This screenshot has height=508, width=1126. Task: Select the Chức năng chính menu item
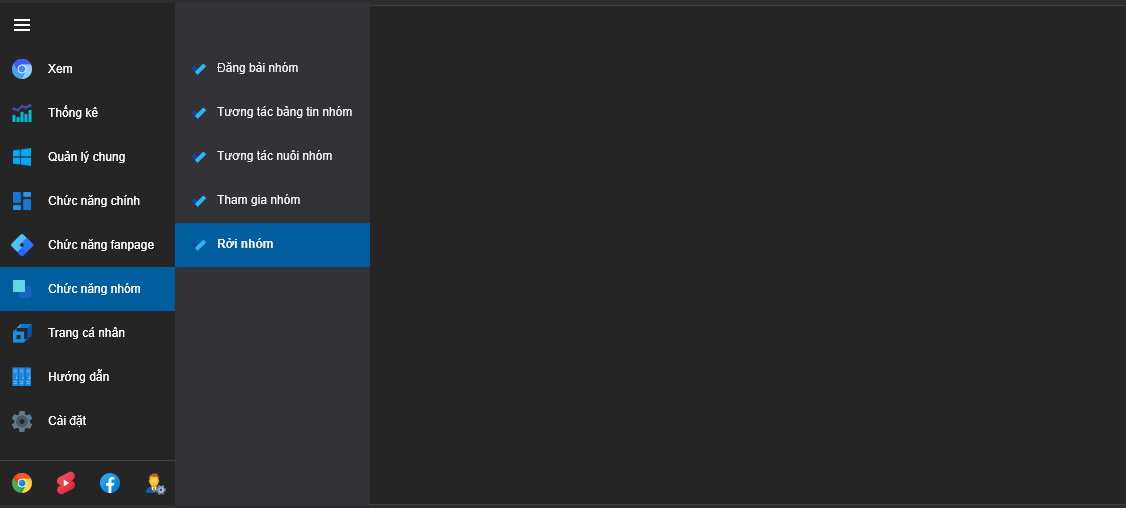88,201
